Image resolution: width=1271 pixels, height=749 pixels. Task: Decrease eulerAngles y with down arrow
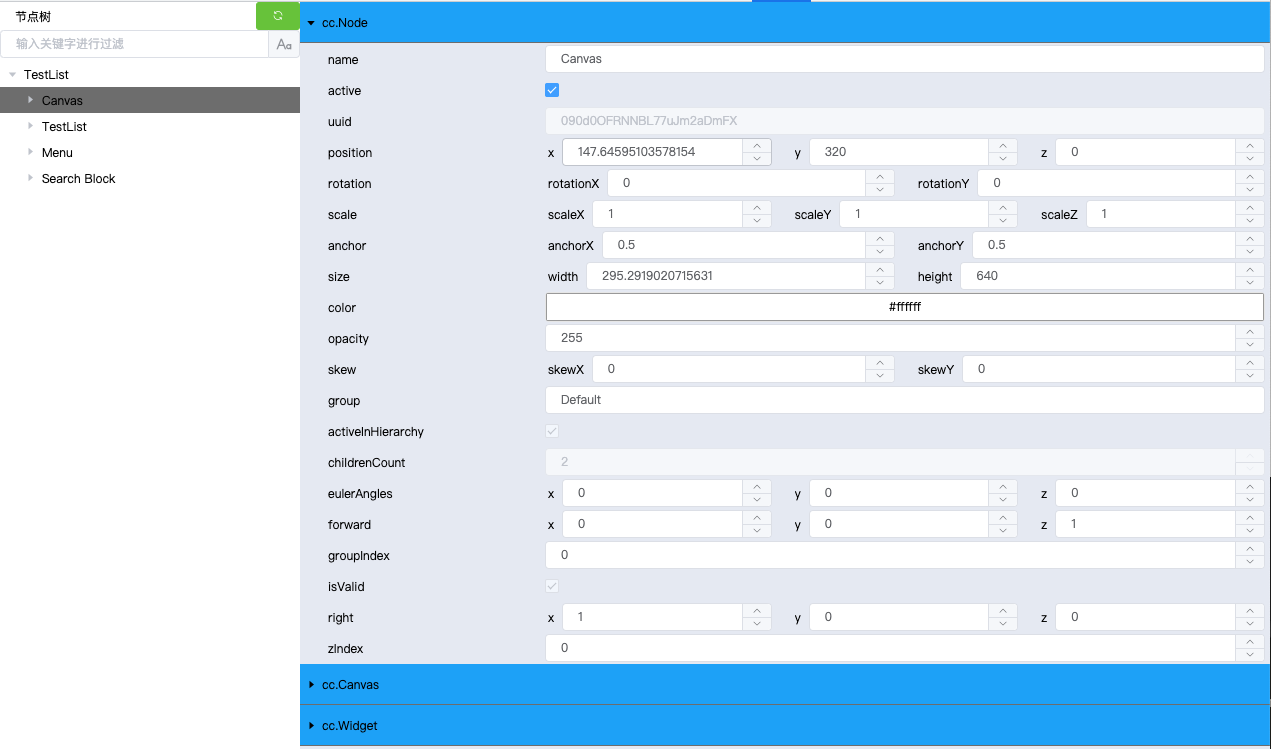click(1003, 499)
